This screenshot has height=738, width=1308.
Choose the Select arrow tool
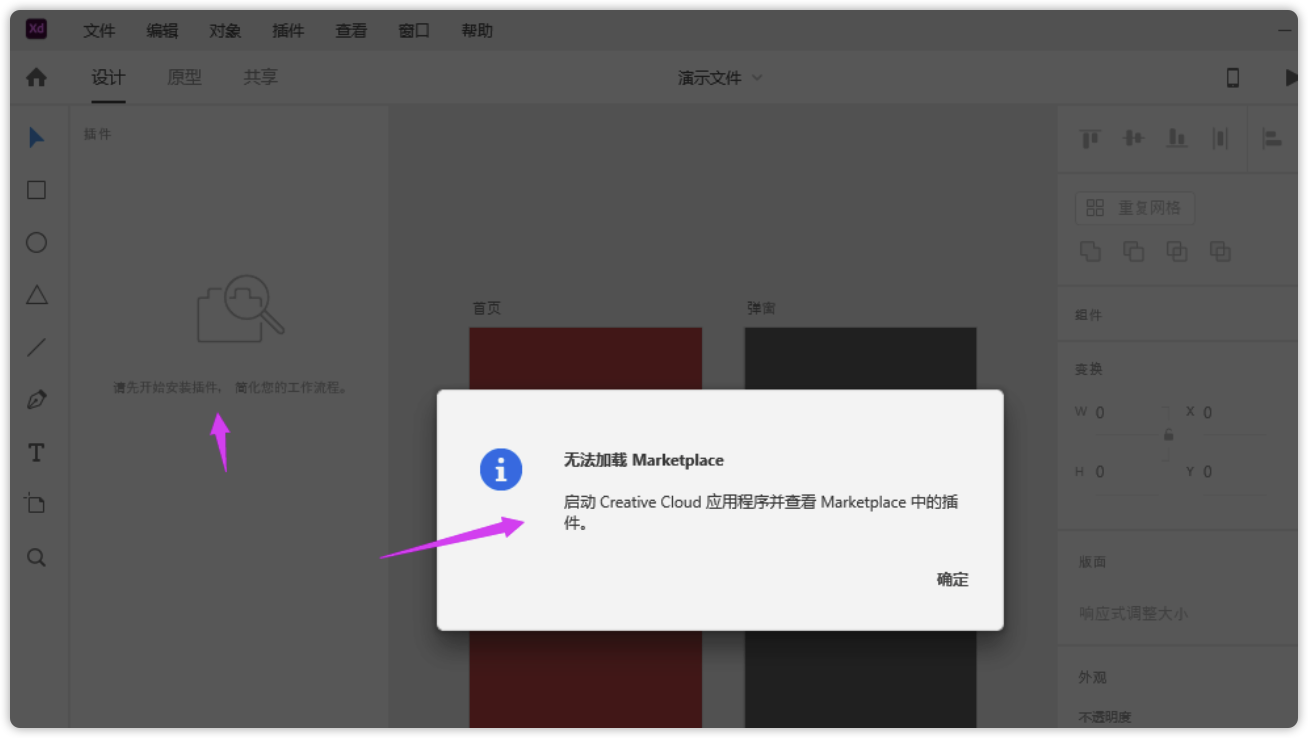tap(36, 138)
